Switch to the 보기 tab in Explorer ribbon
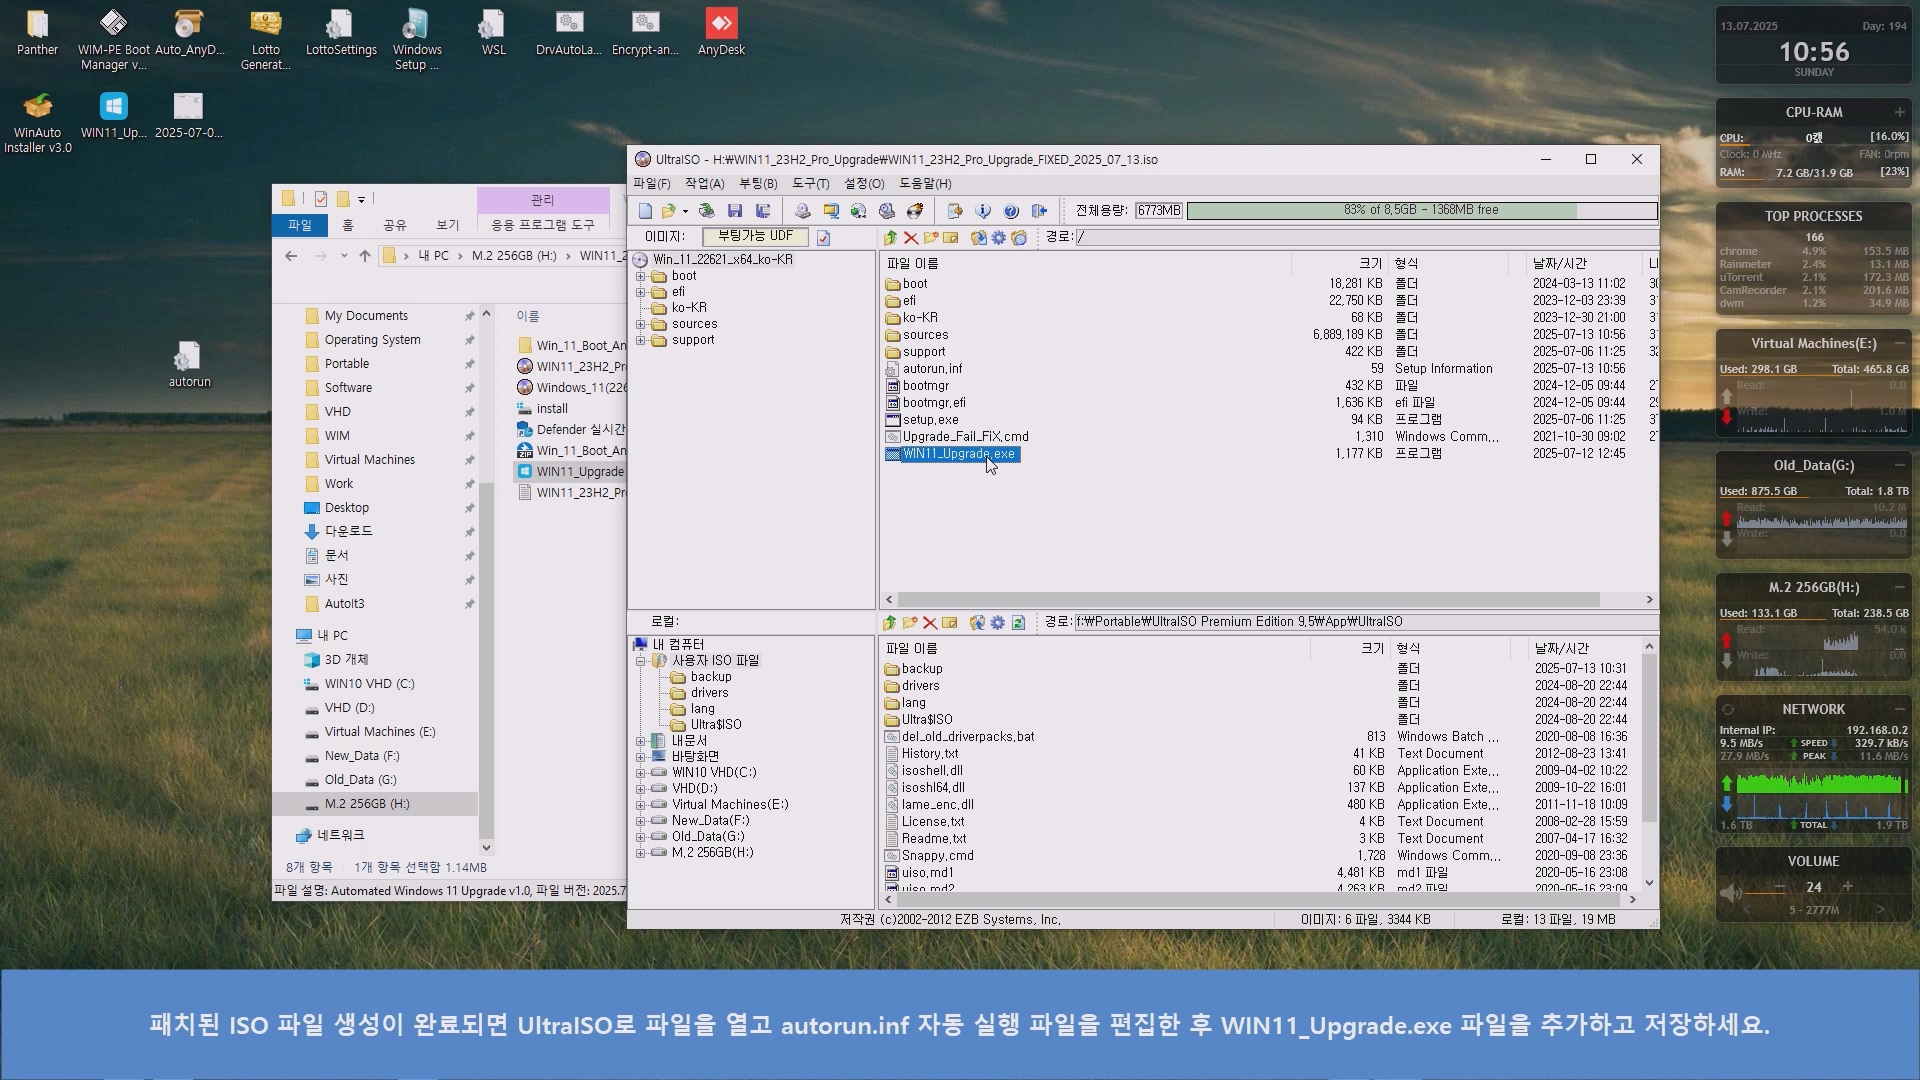The image size is (1920, 1080). tap(447, 225)
